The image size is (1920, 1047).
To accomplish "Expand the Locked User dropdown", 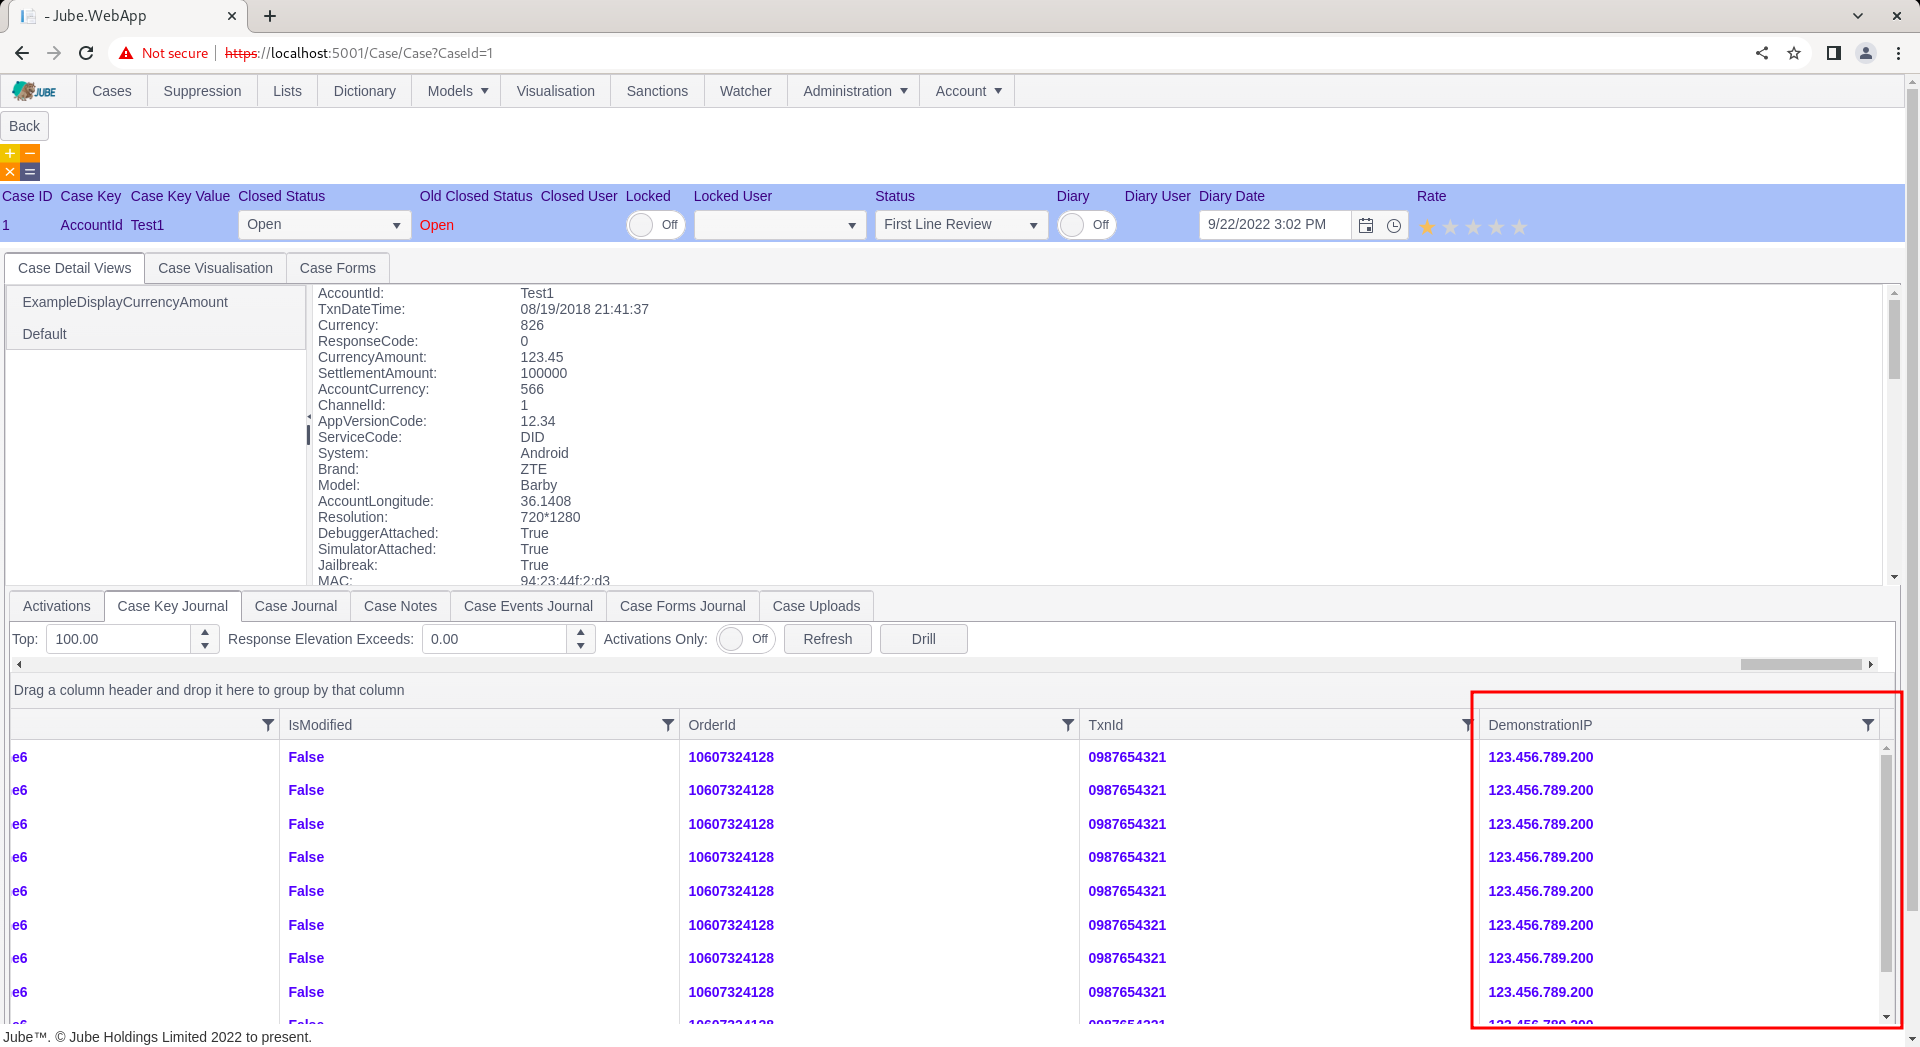I will [x=851, y=225].
